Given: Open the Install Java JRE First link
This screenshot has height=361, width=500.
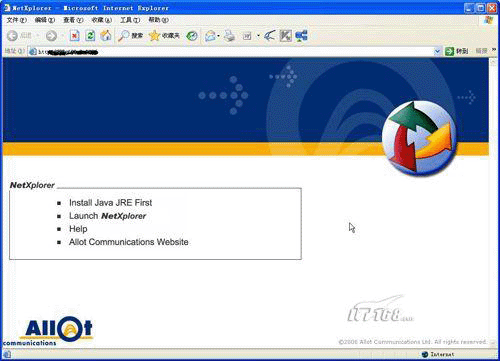Looking at the screenshot, I should click(x=110, y=203).
